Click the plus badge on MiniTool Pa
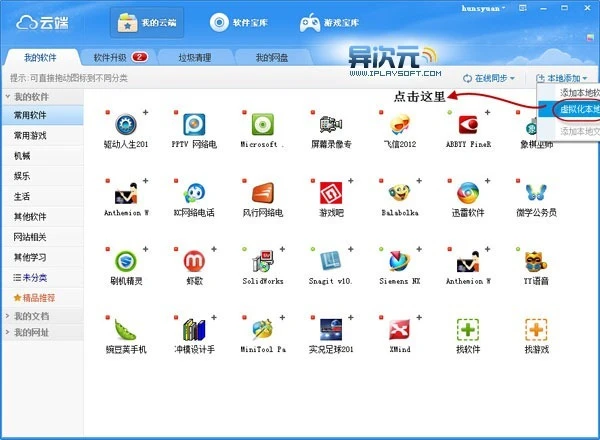The height and width of the screenshot is (440, 600). pyautogui.click(x=282, y=318)
